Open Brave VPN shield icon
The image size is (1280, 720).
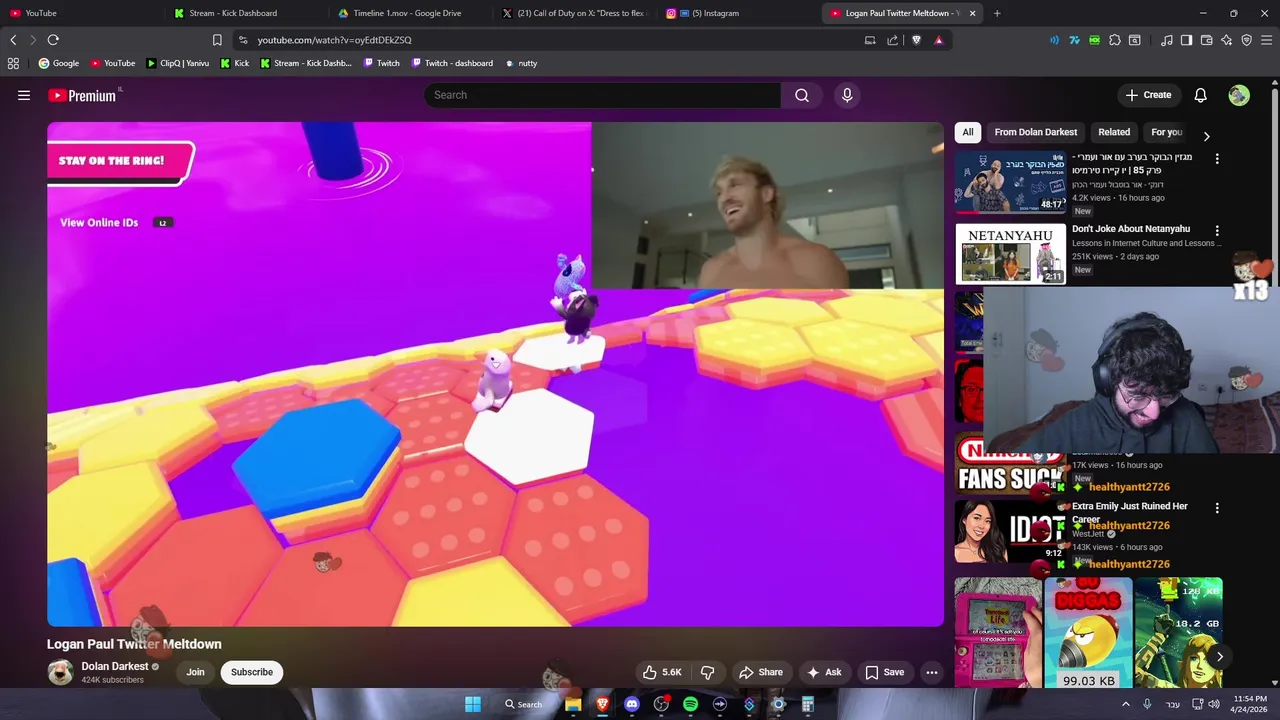tap(1246, 40)
